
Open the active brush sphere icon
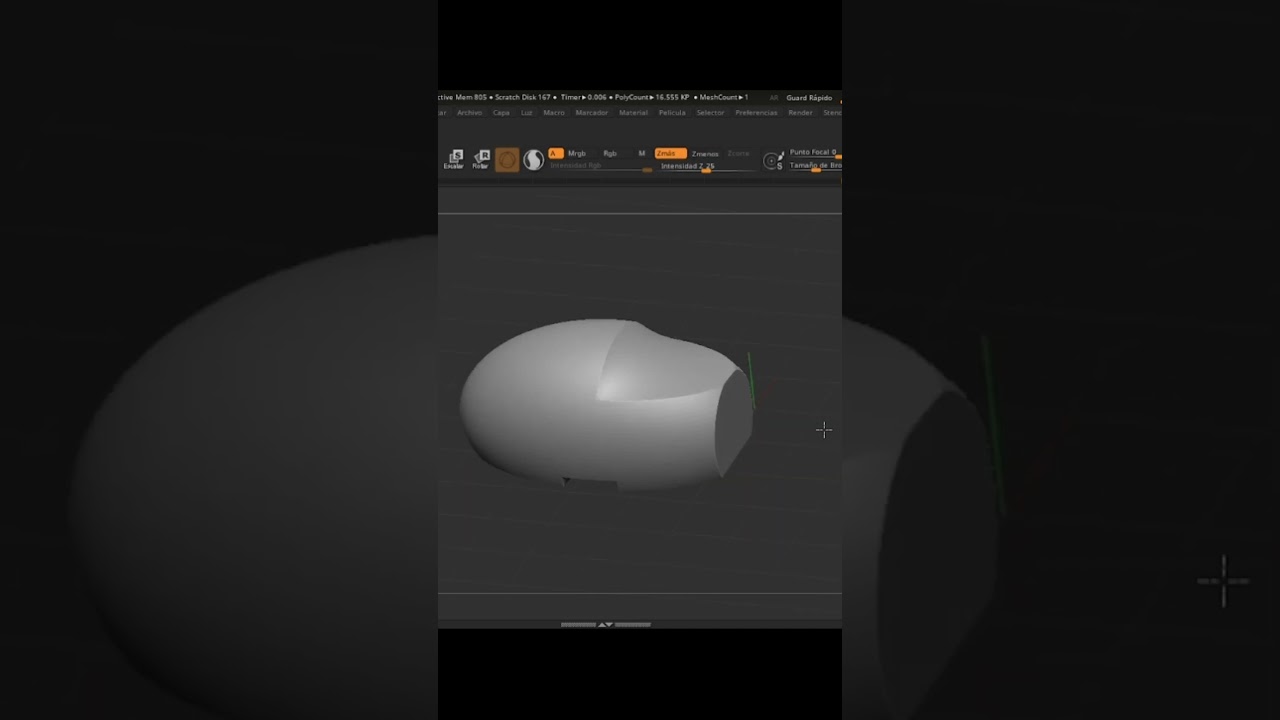tap(507, 160)
